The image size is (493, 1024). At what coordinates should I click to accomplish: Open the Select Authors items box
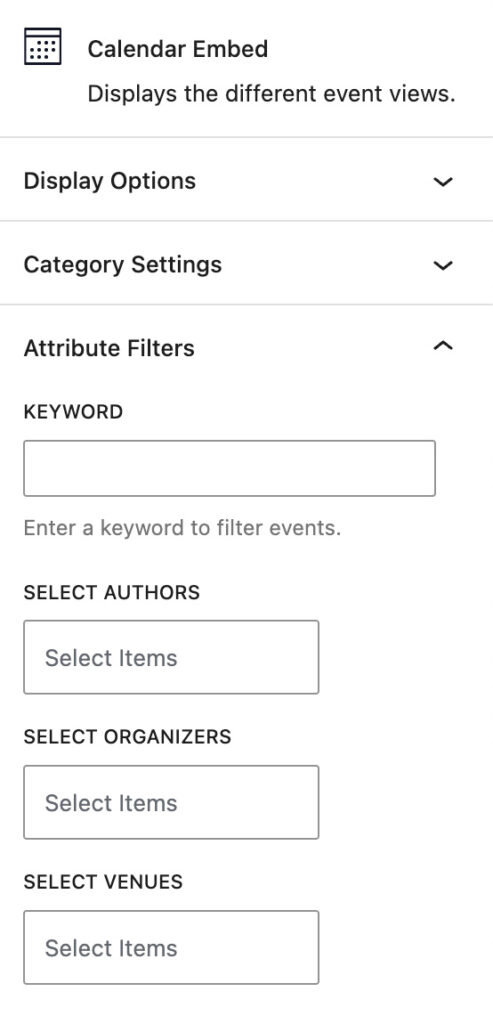point(171,657)
